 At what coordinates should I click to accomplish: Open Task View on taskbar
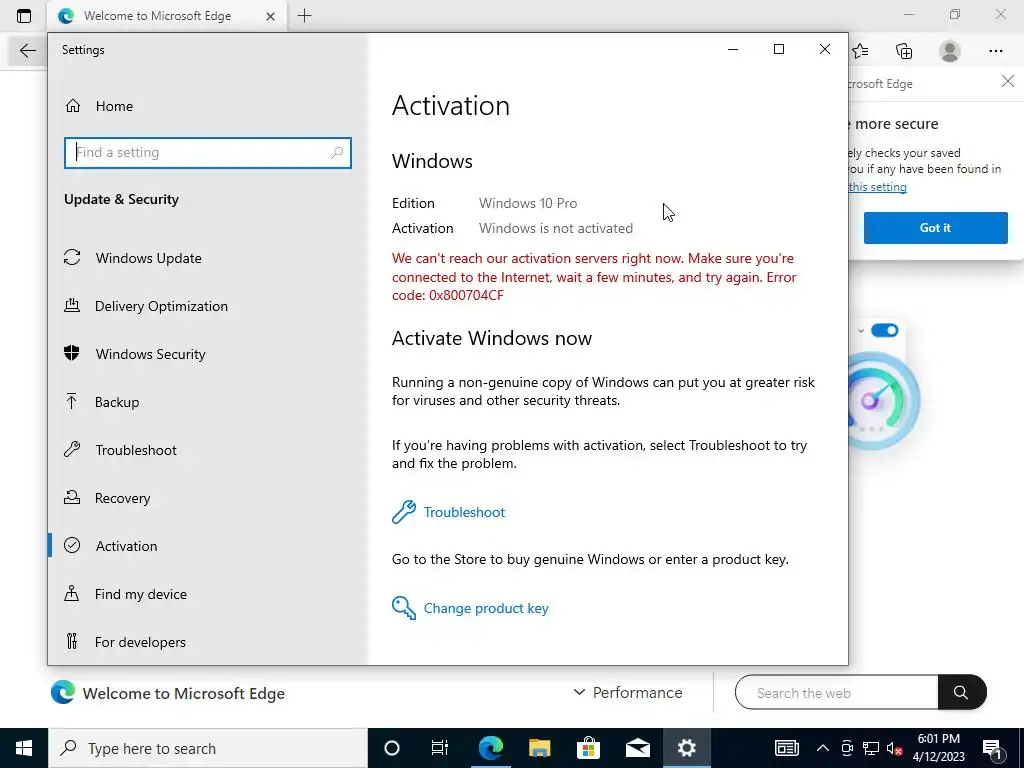click(x=440, y=748)
